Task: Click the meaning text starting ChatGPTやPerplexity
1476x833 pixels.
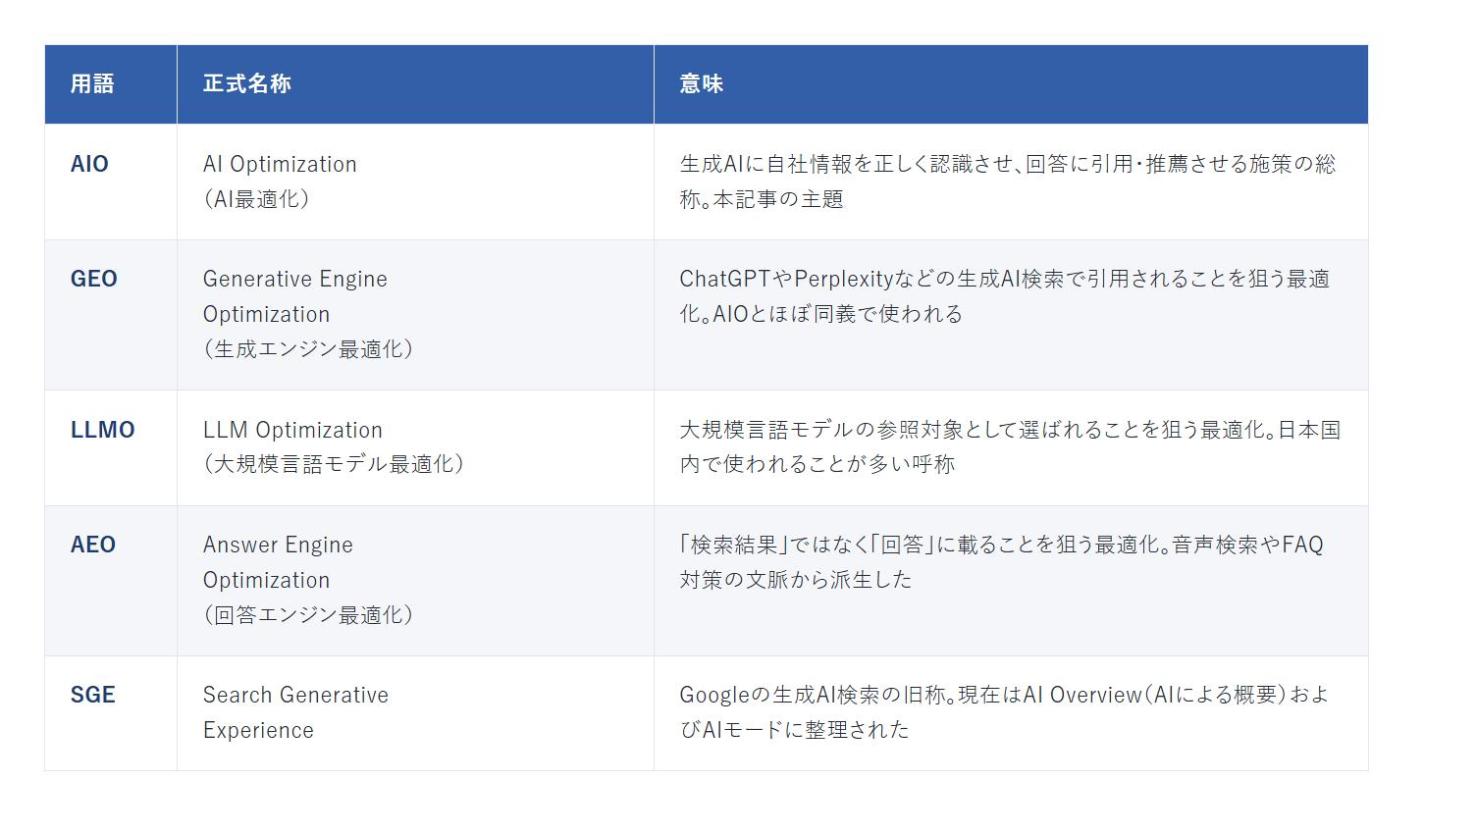Action: click(x=1004, y=296)
